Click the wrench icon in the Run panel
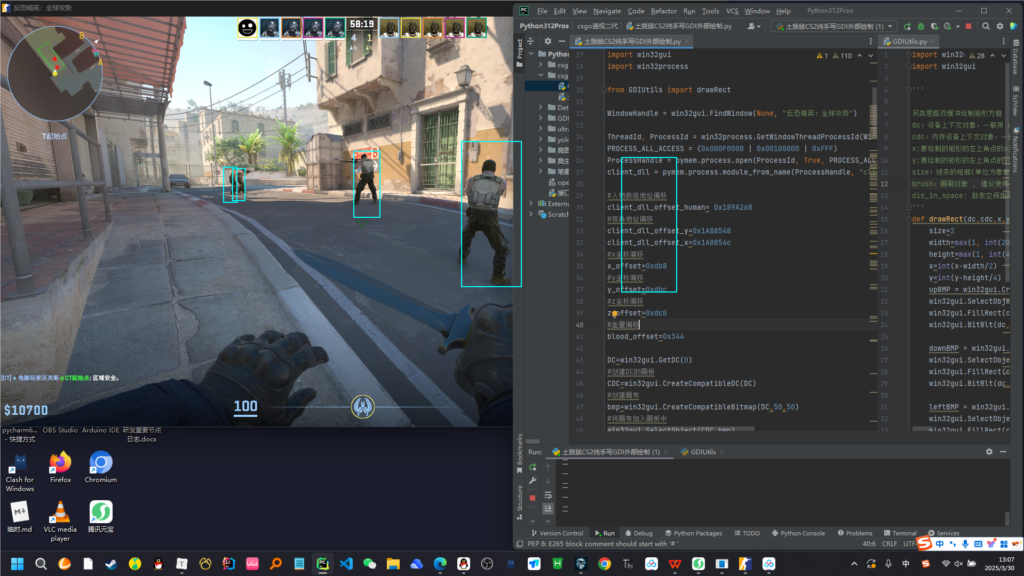The image size is (1024, 576). [x=532, y=481]
